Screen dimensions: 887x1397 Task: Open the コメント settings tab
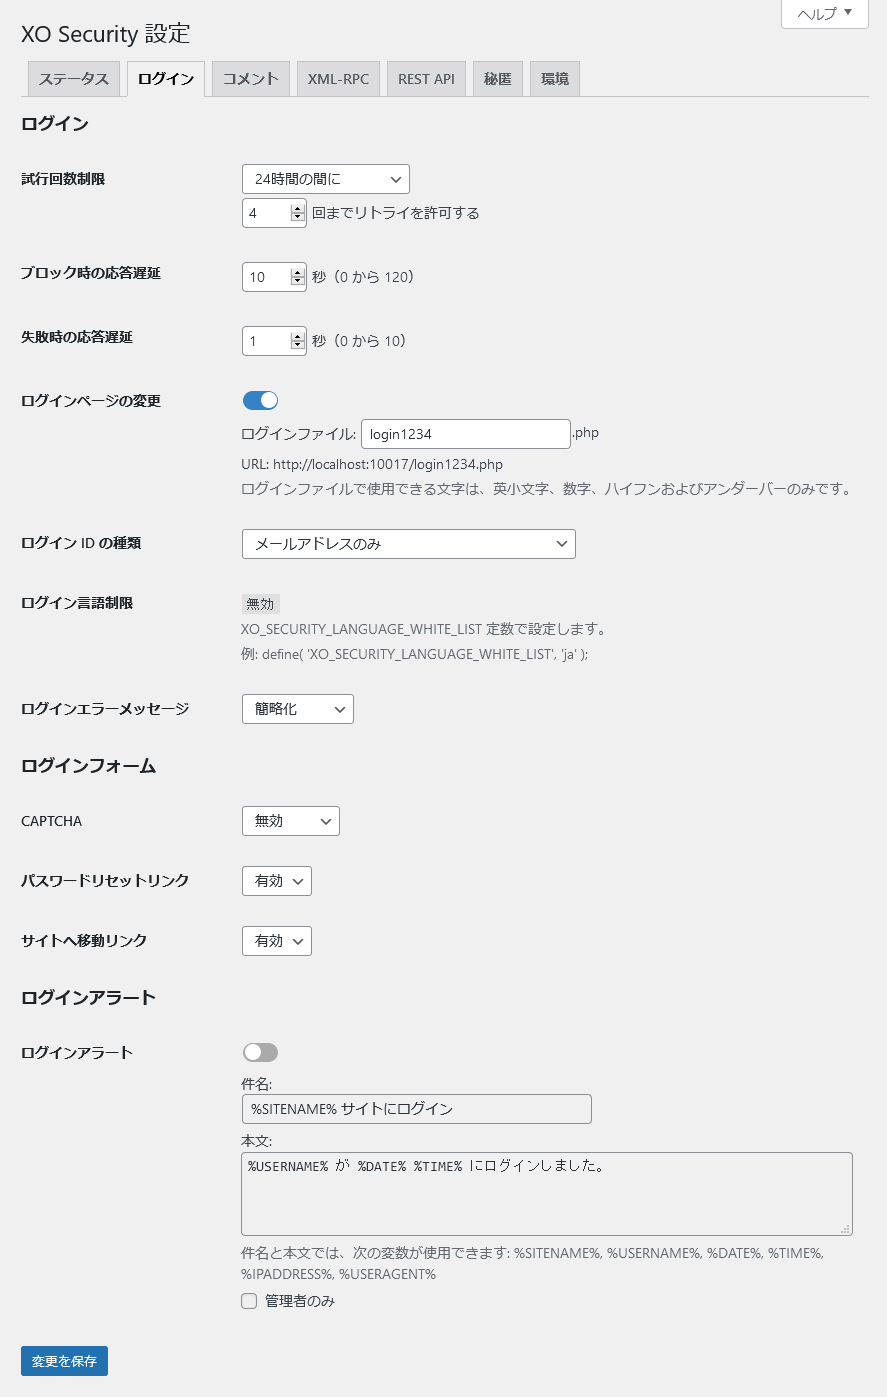(250, 78)
